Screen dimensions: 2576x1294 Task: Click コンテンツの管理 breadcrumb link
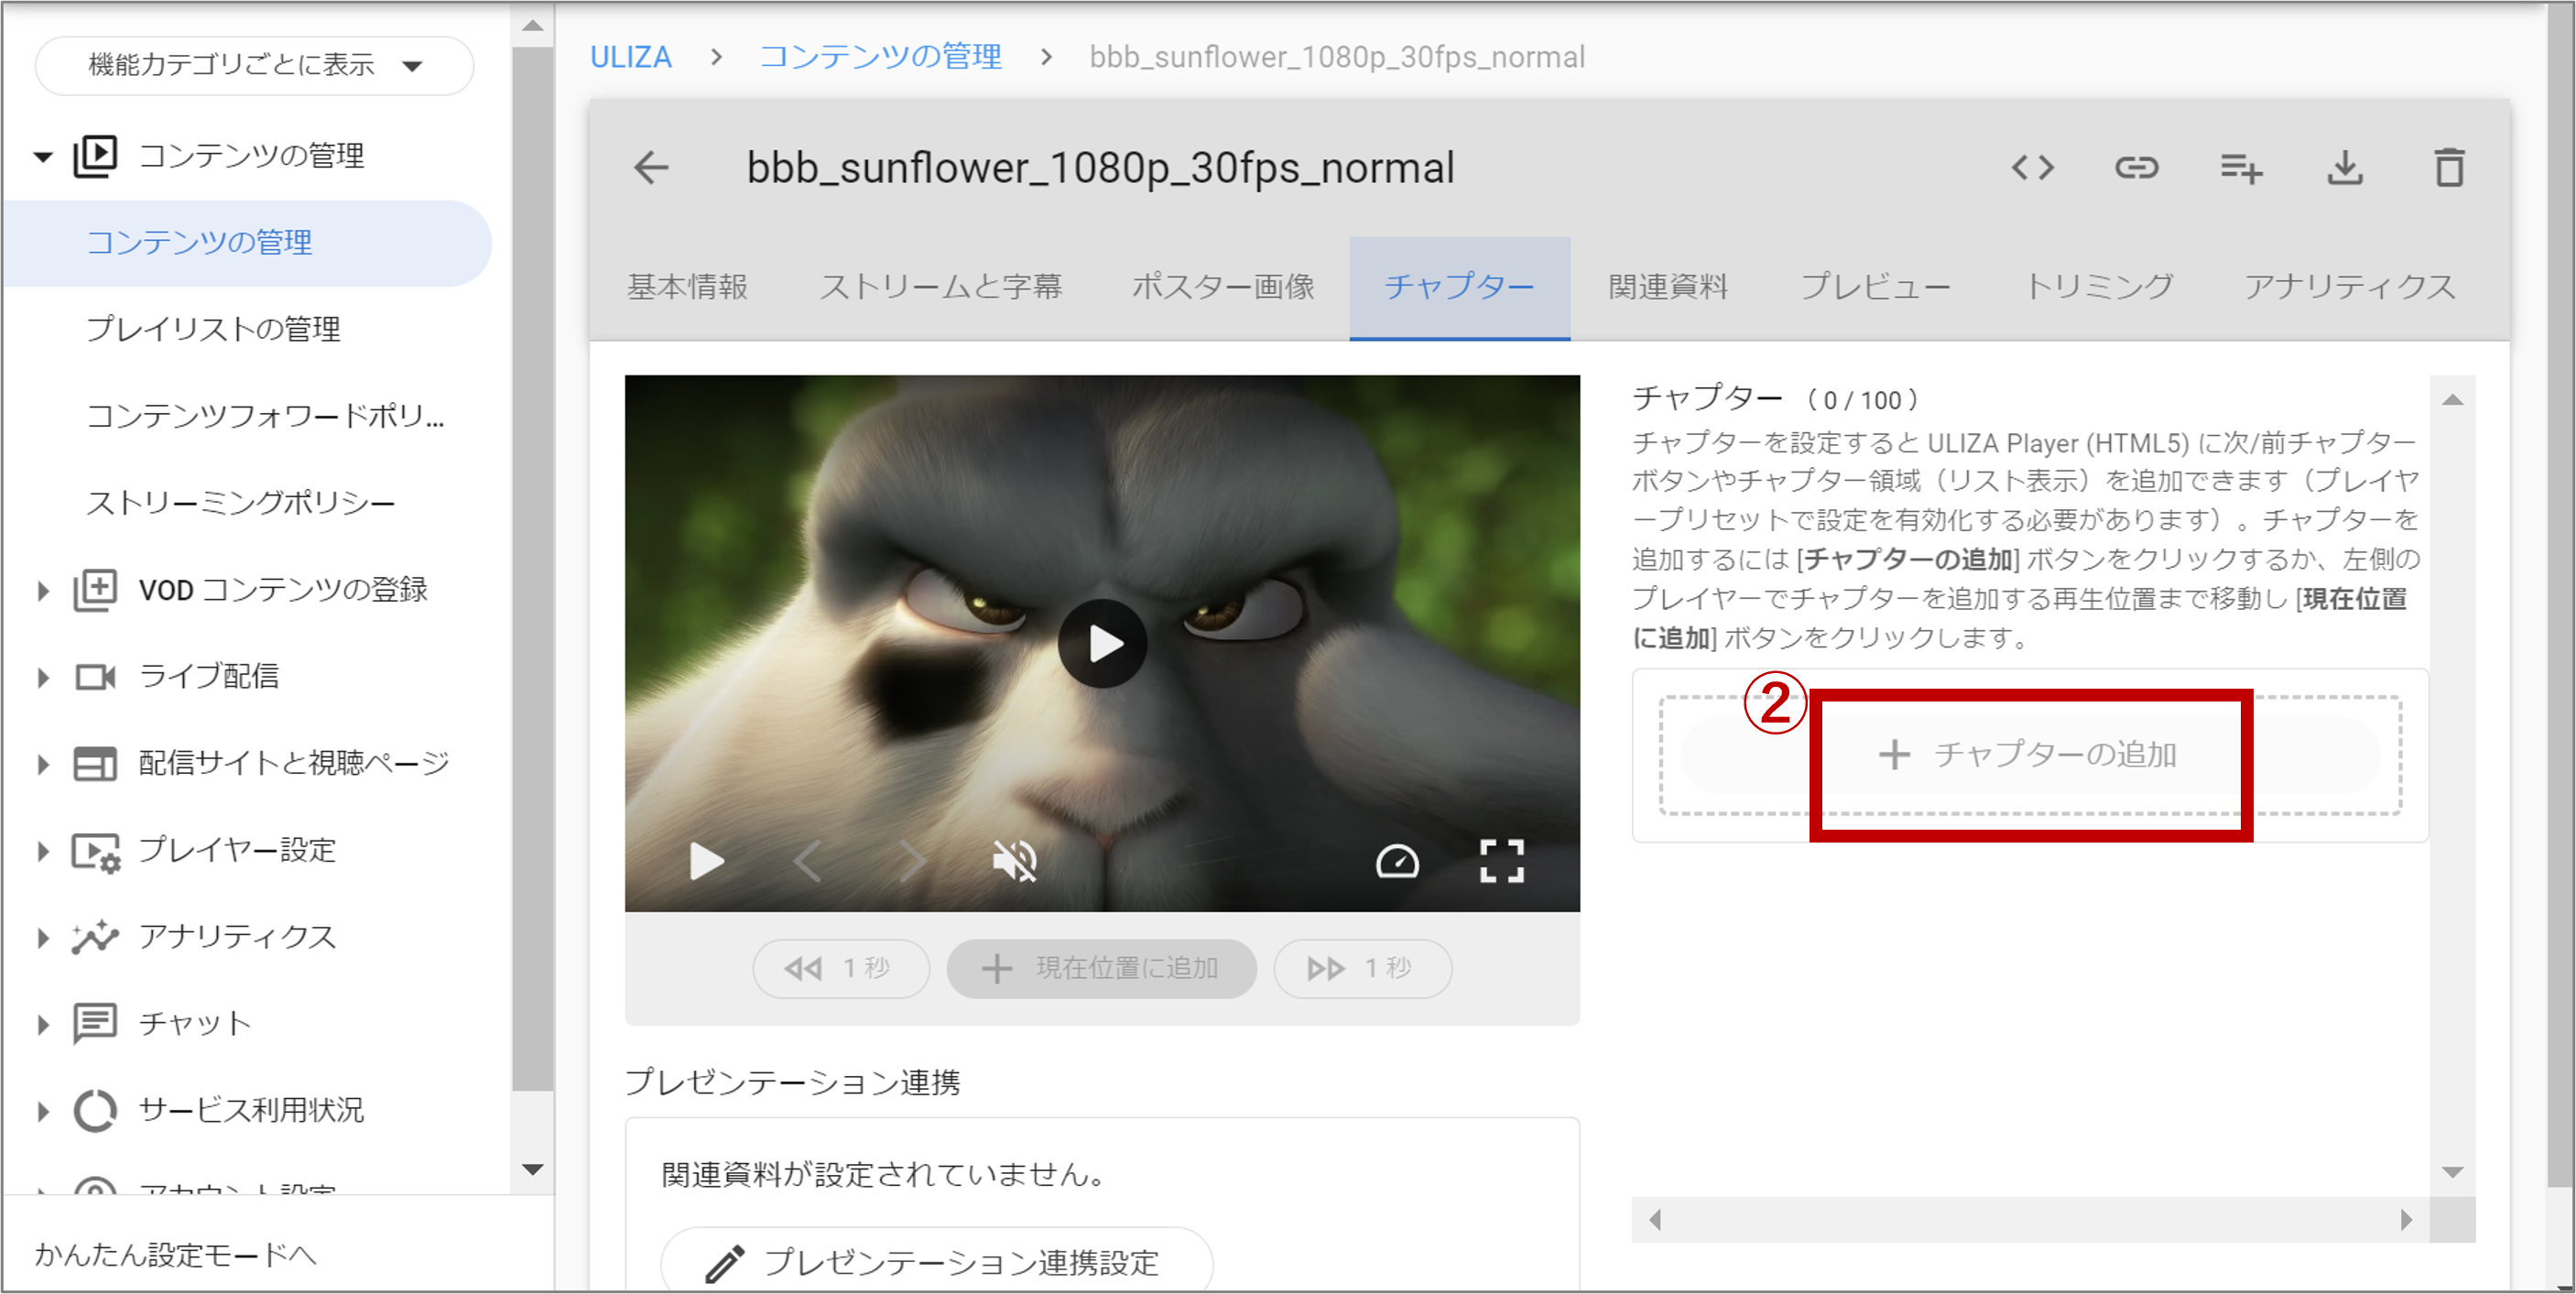[880, 57]
